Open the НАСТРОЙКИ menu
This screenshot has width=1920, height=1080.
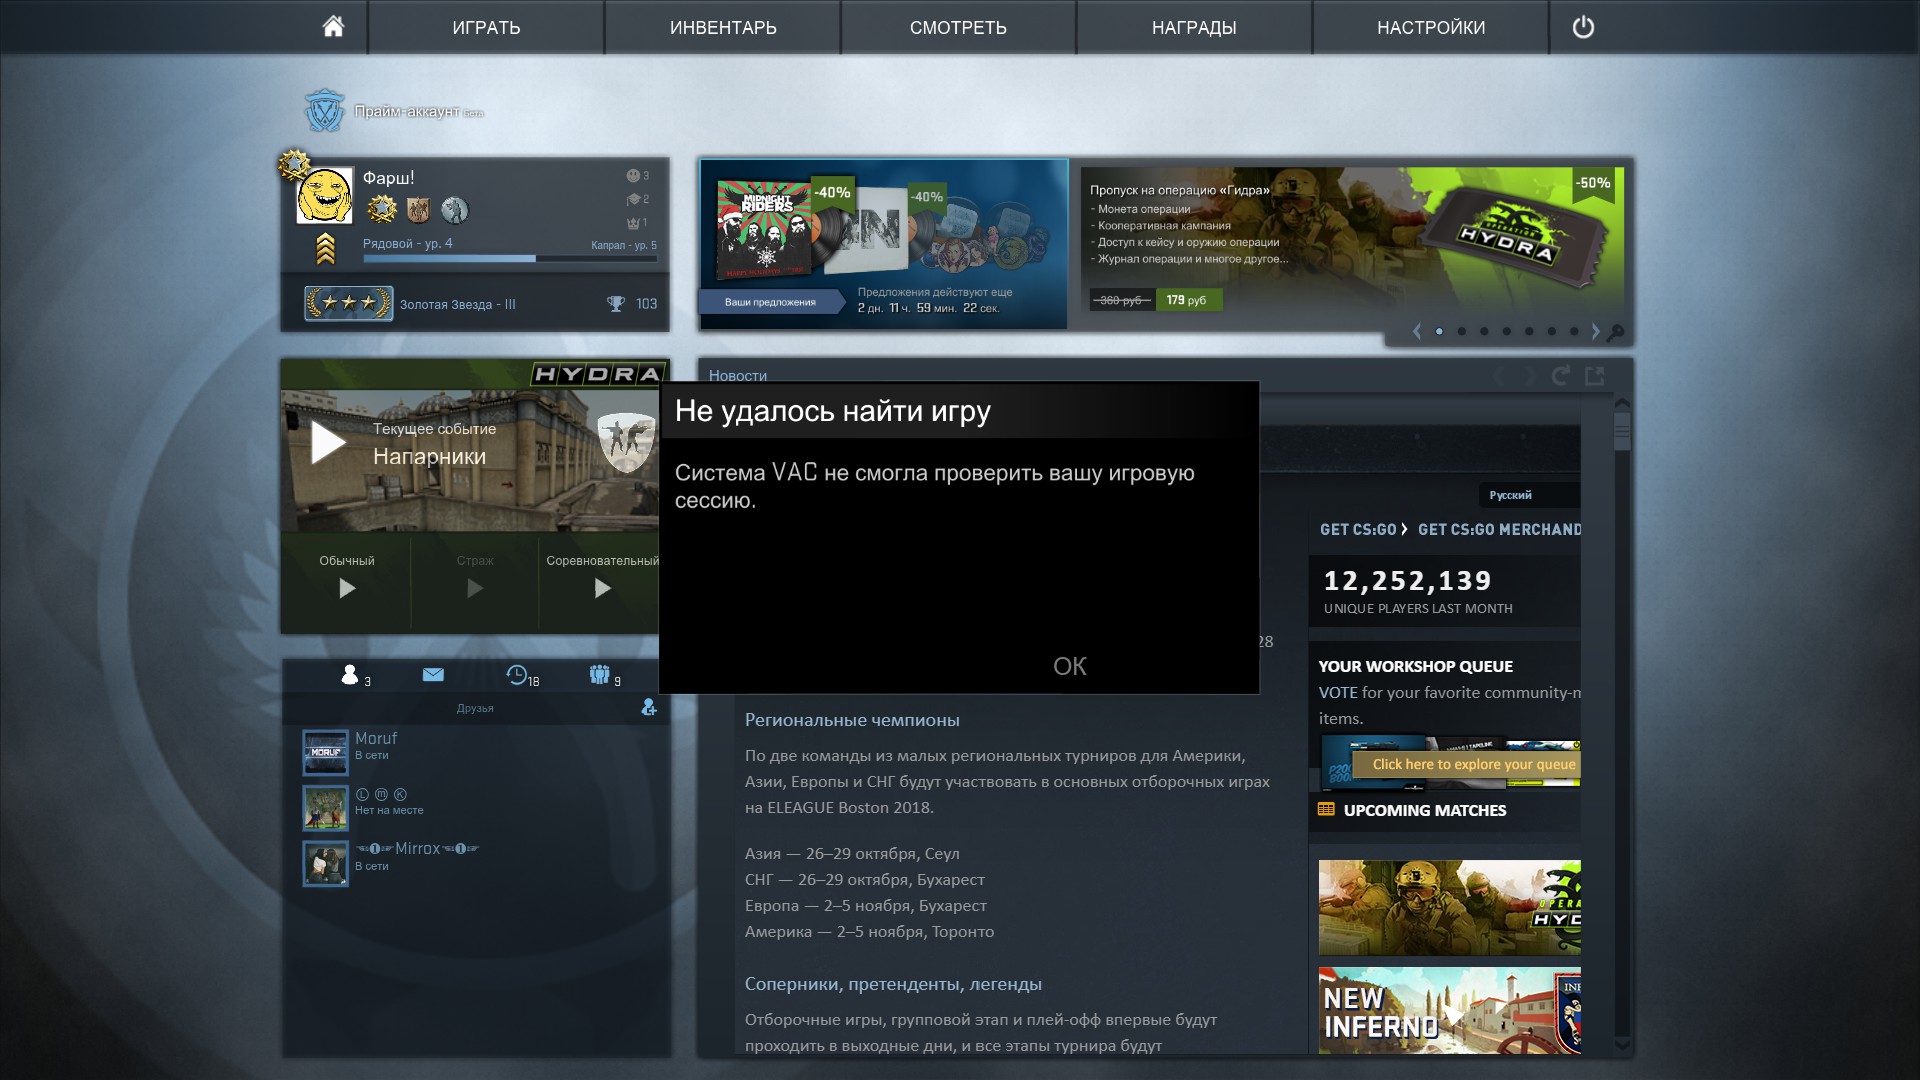pyautogui.click(x=1430, y=27)
